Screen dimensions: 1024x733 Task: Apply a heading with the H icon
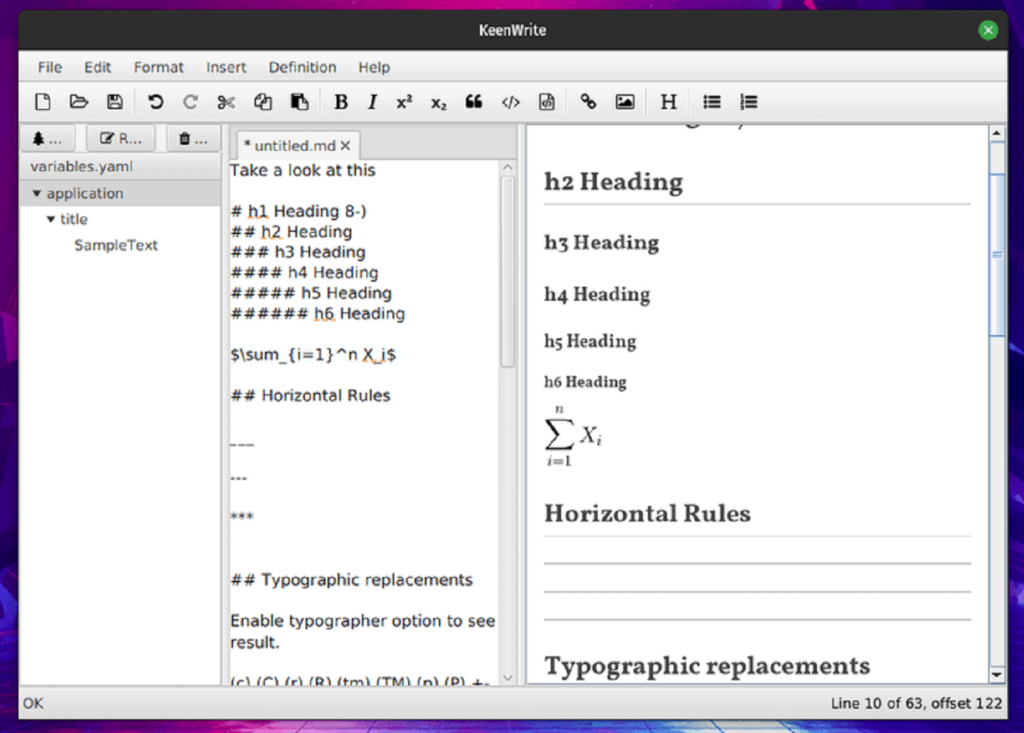[668, 101]
